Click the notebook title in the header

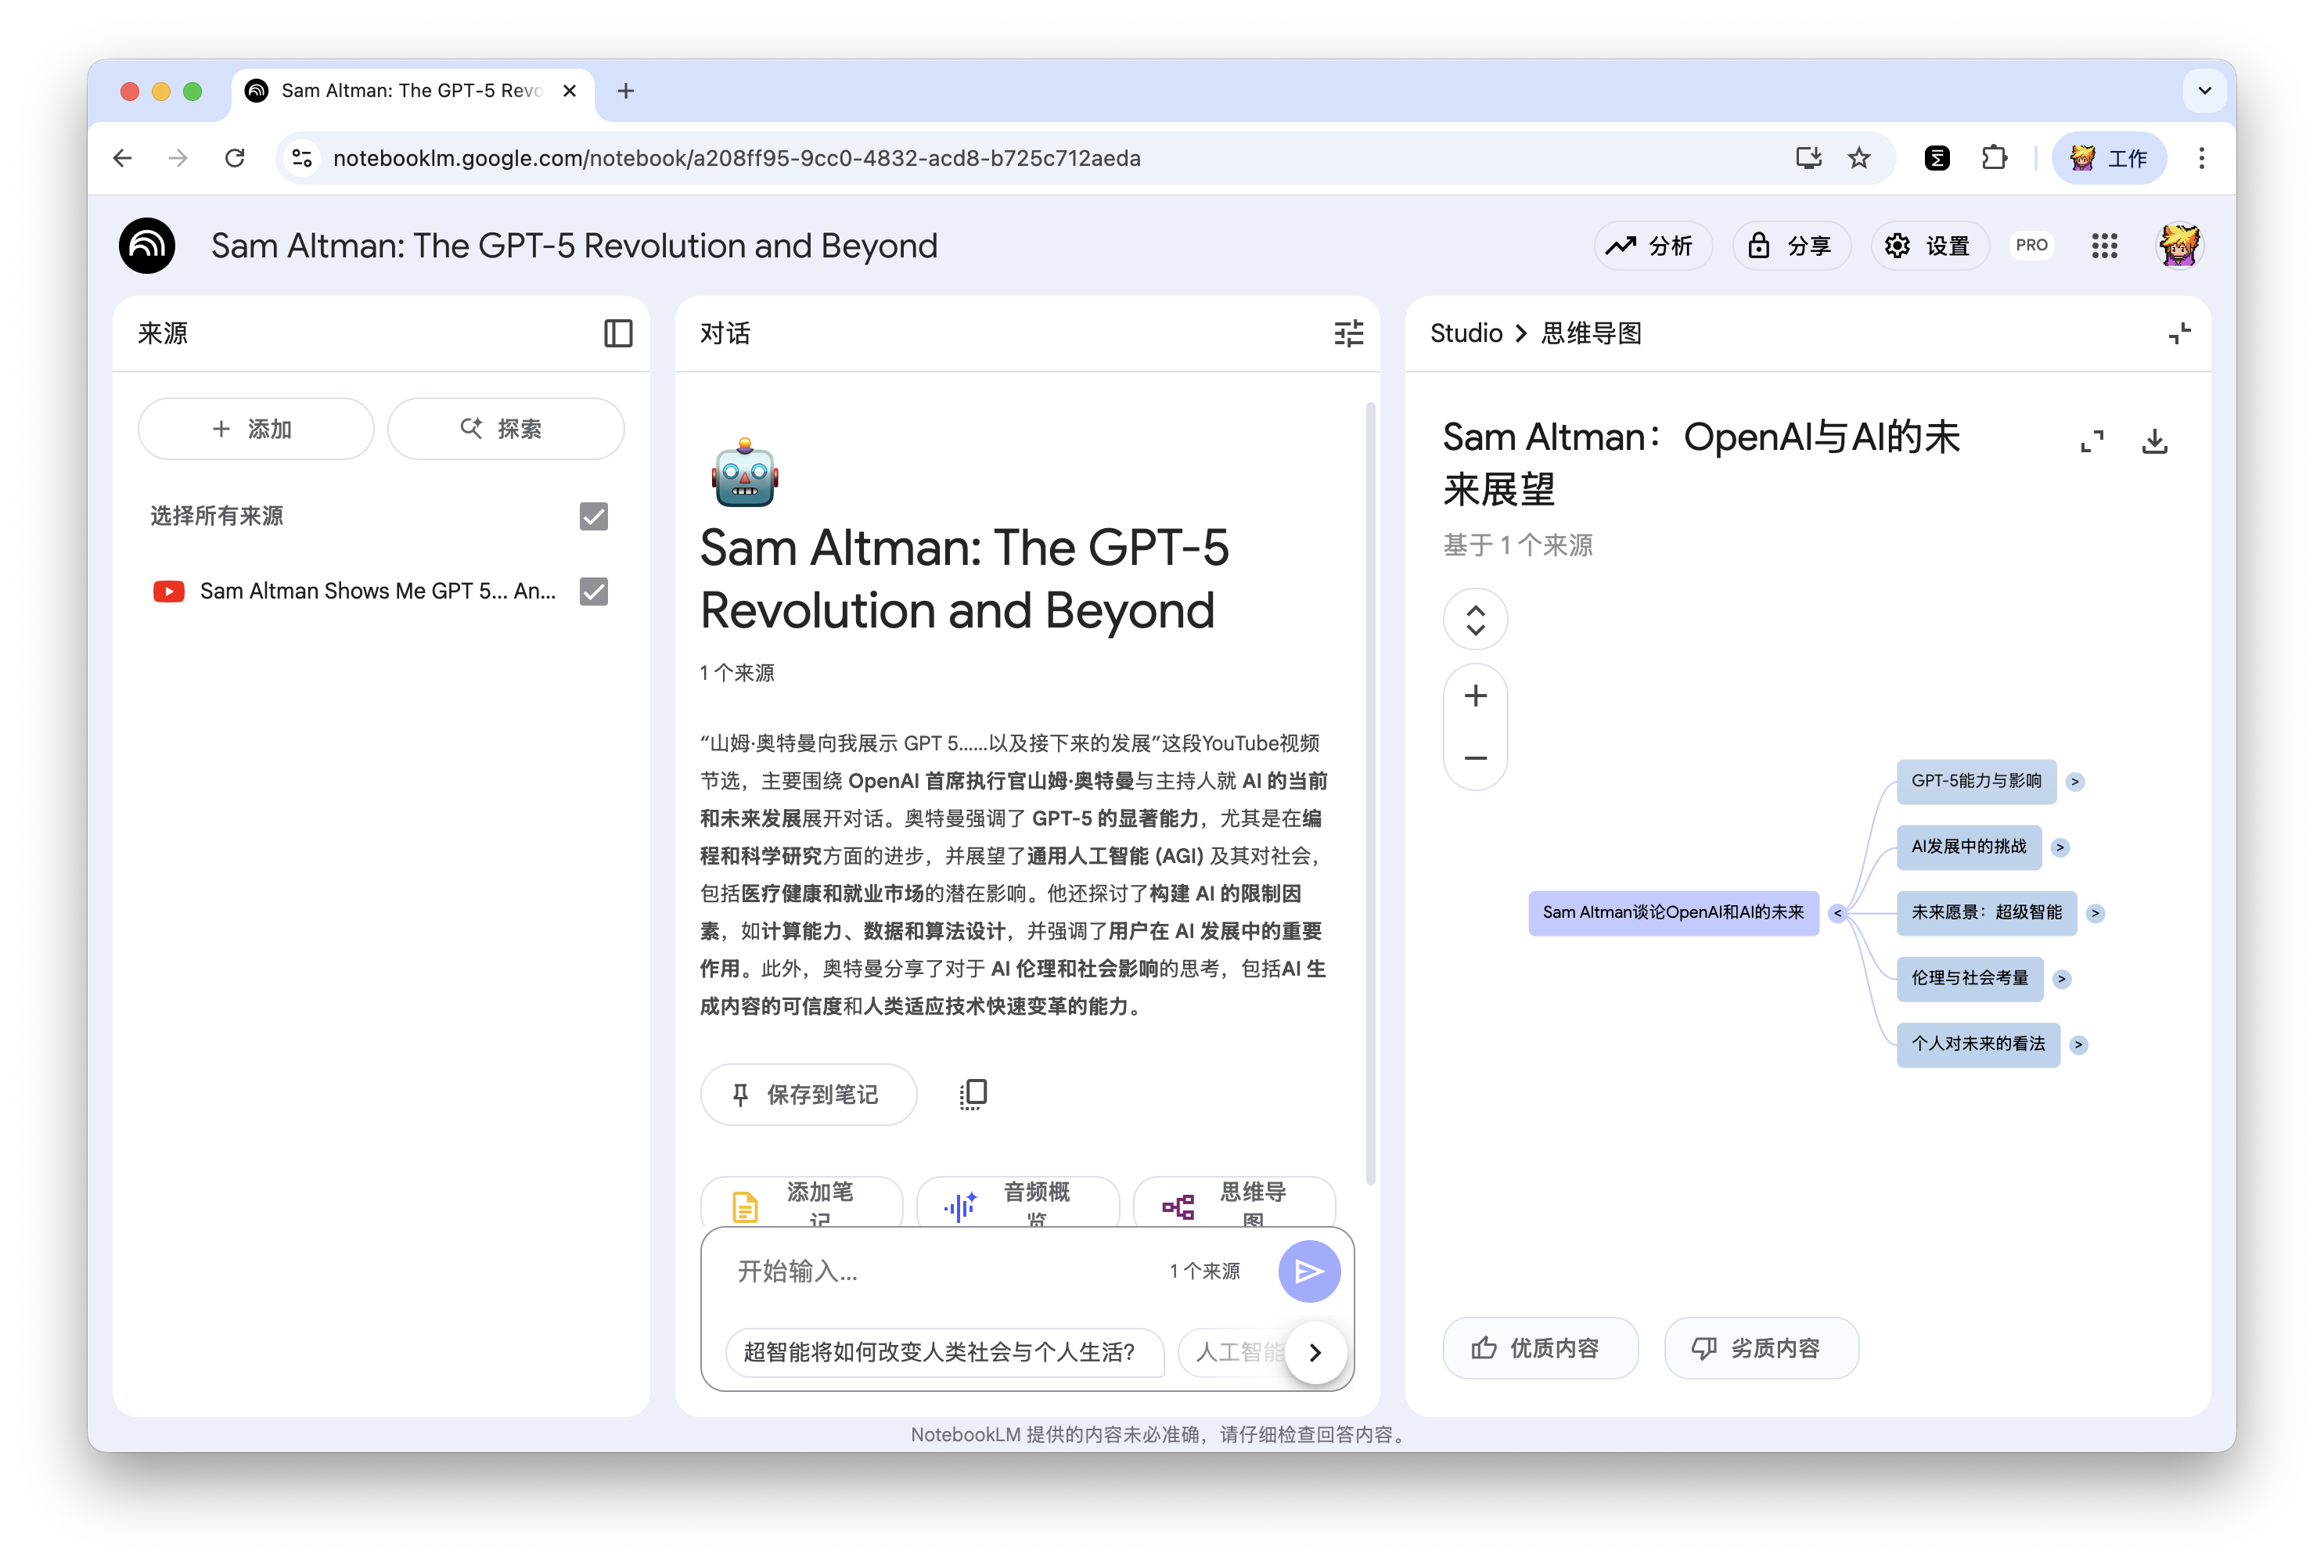coord(574,246)
